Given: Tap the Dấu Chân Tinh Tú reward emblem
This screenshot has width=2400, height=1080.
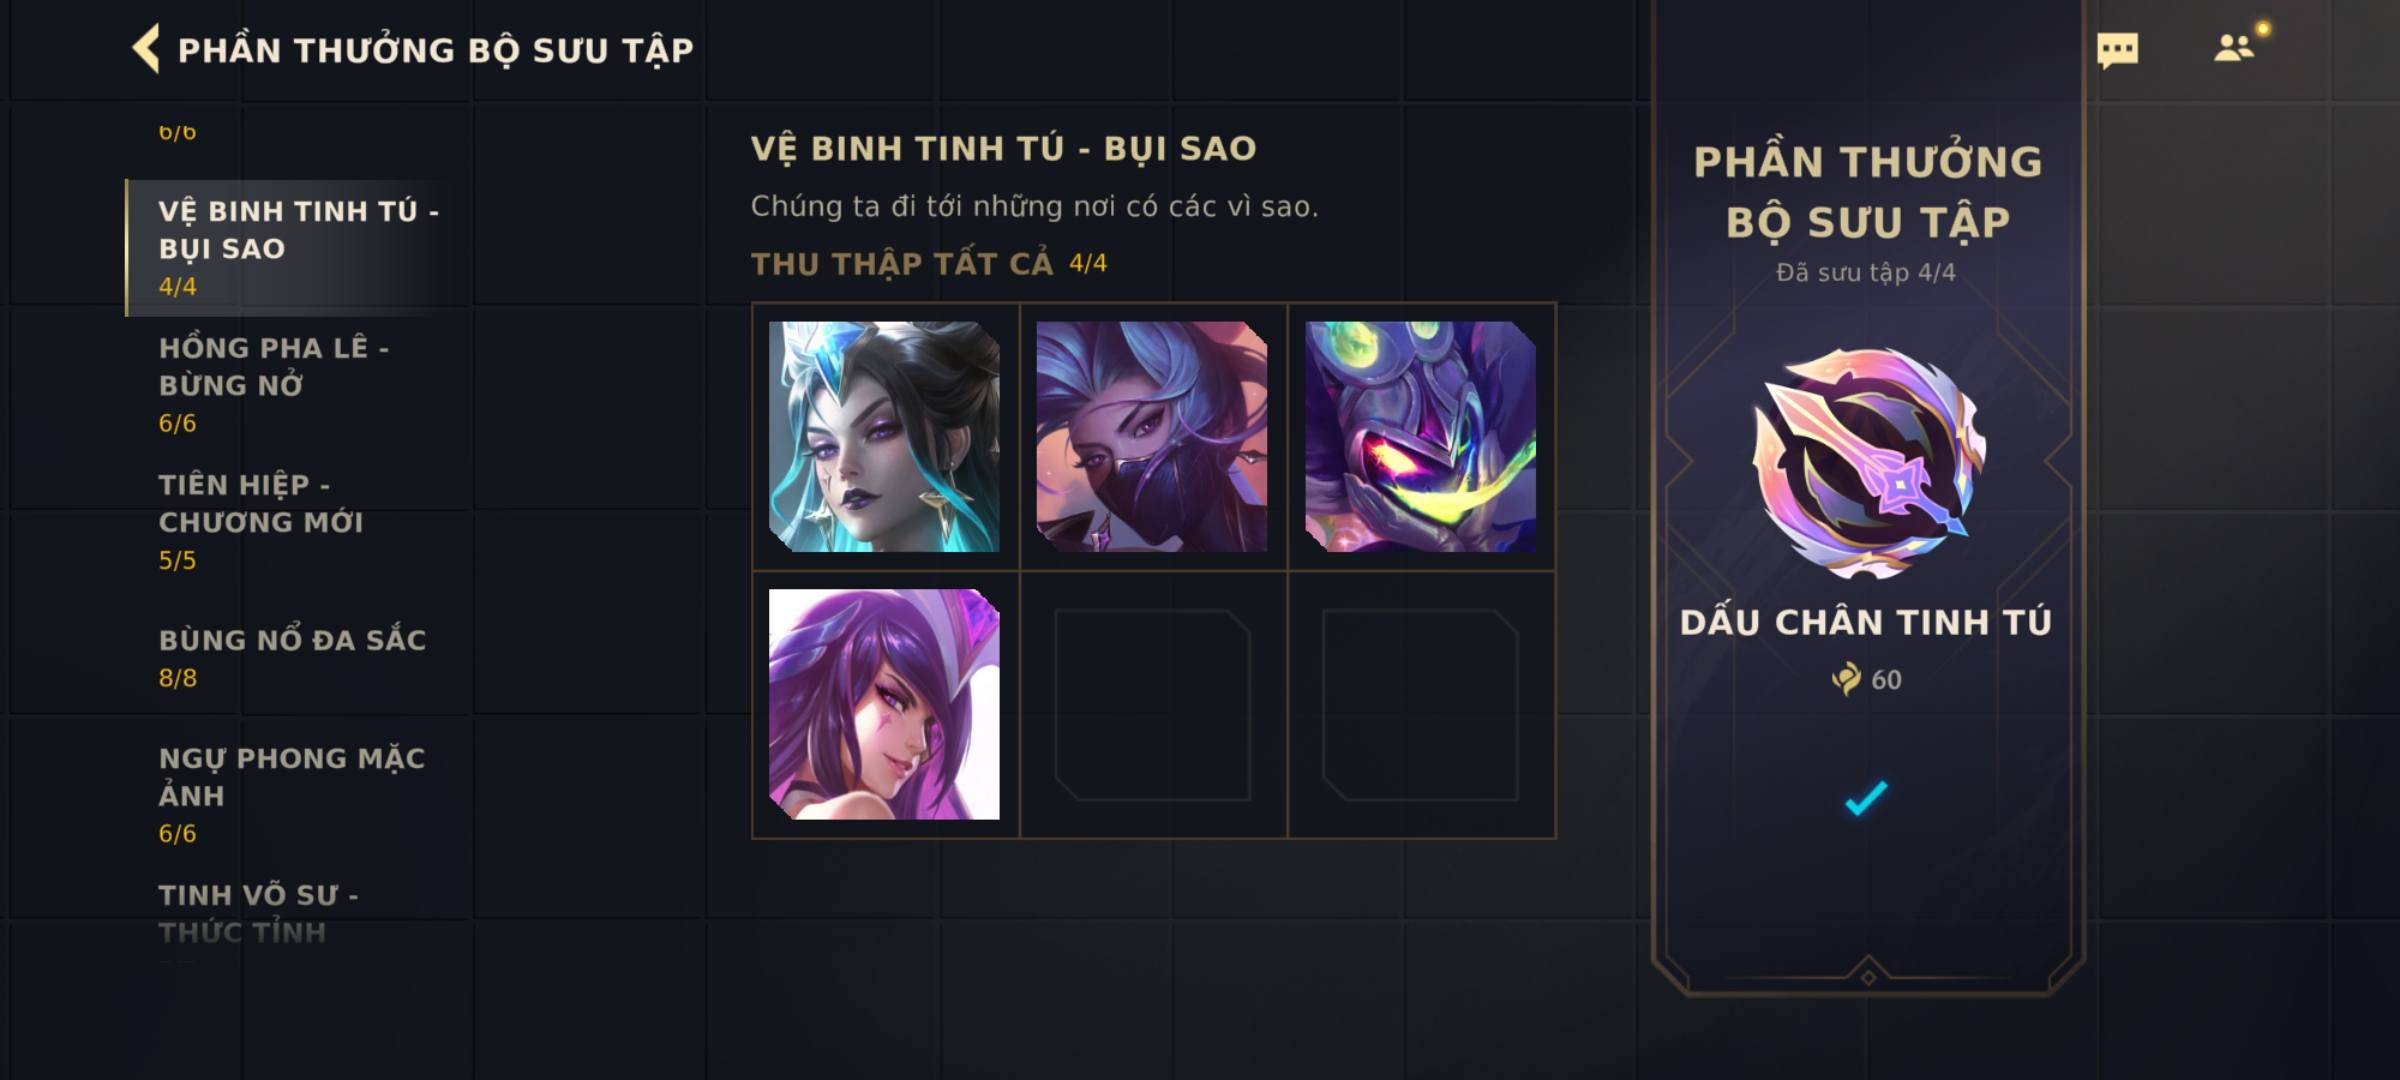Looking at the screenshot, I should tap(1867, 463).
